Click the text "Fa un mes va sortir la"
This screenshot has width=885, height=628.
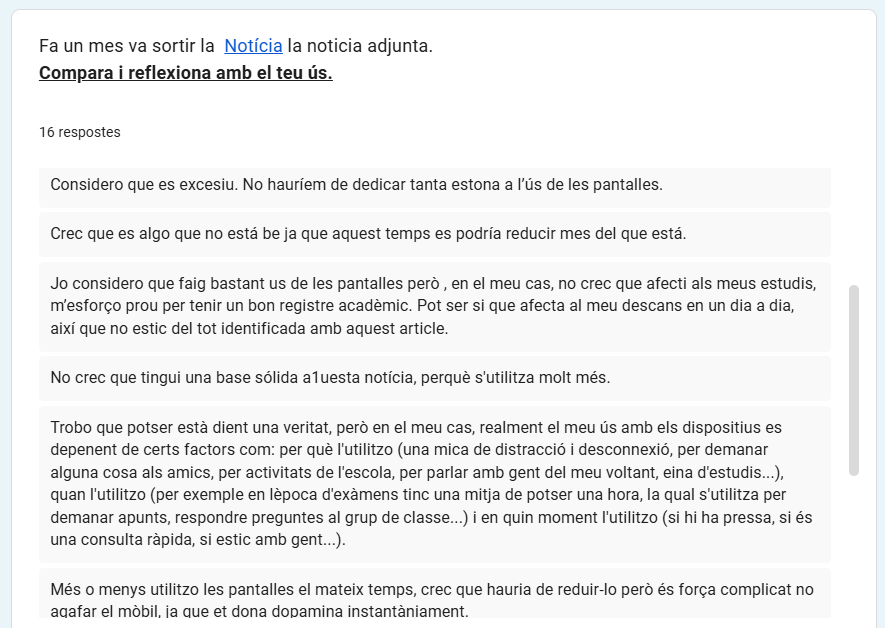point(126,46)
